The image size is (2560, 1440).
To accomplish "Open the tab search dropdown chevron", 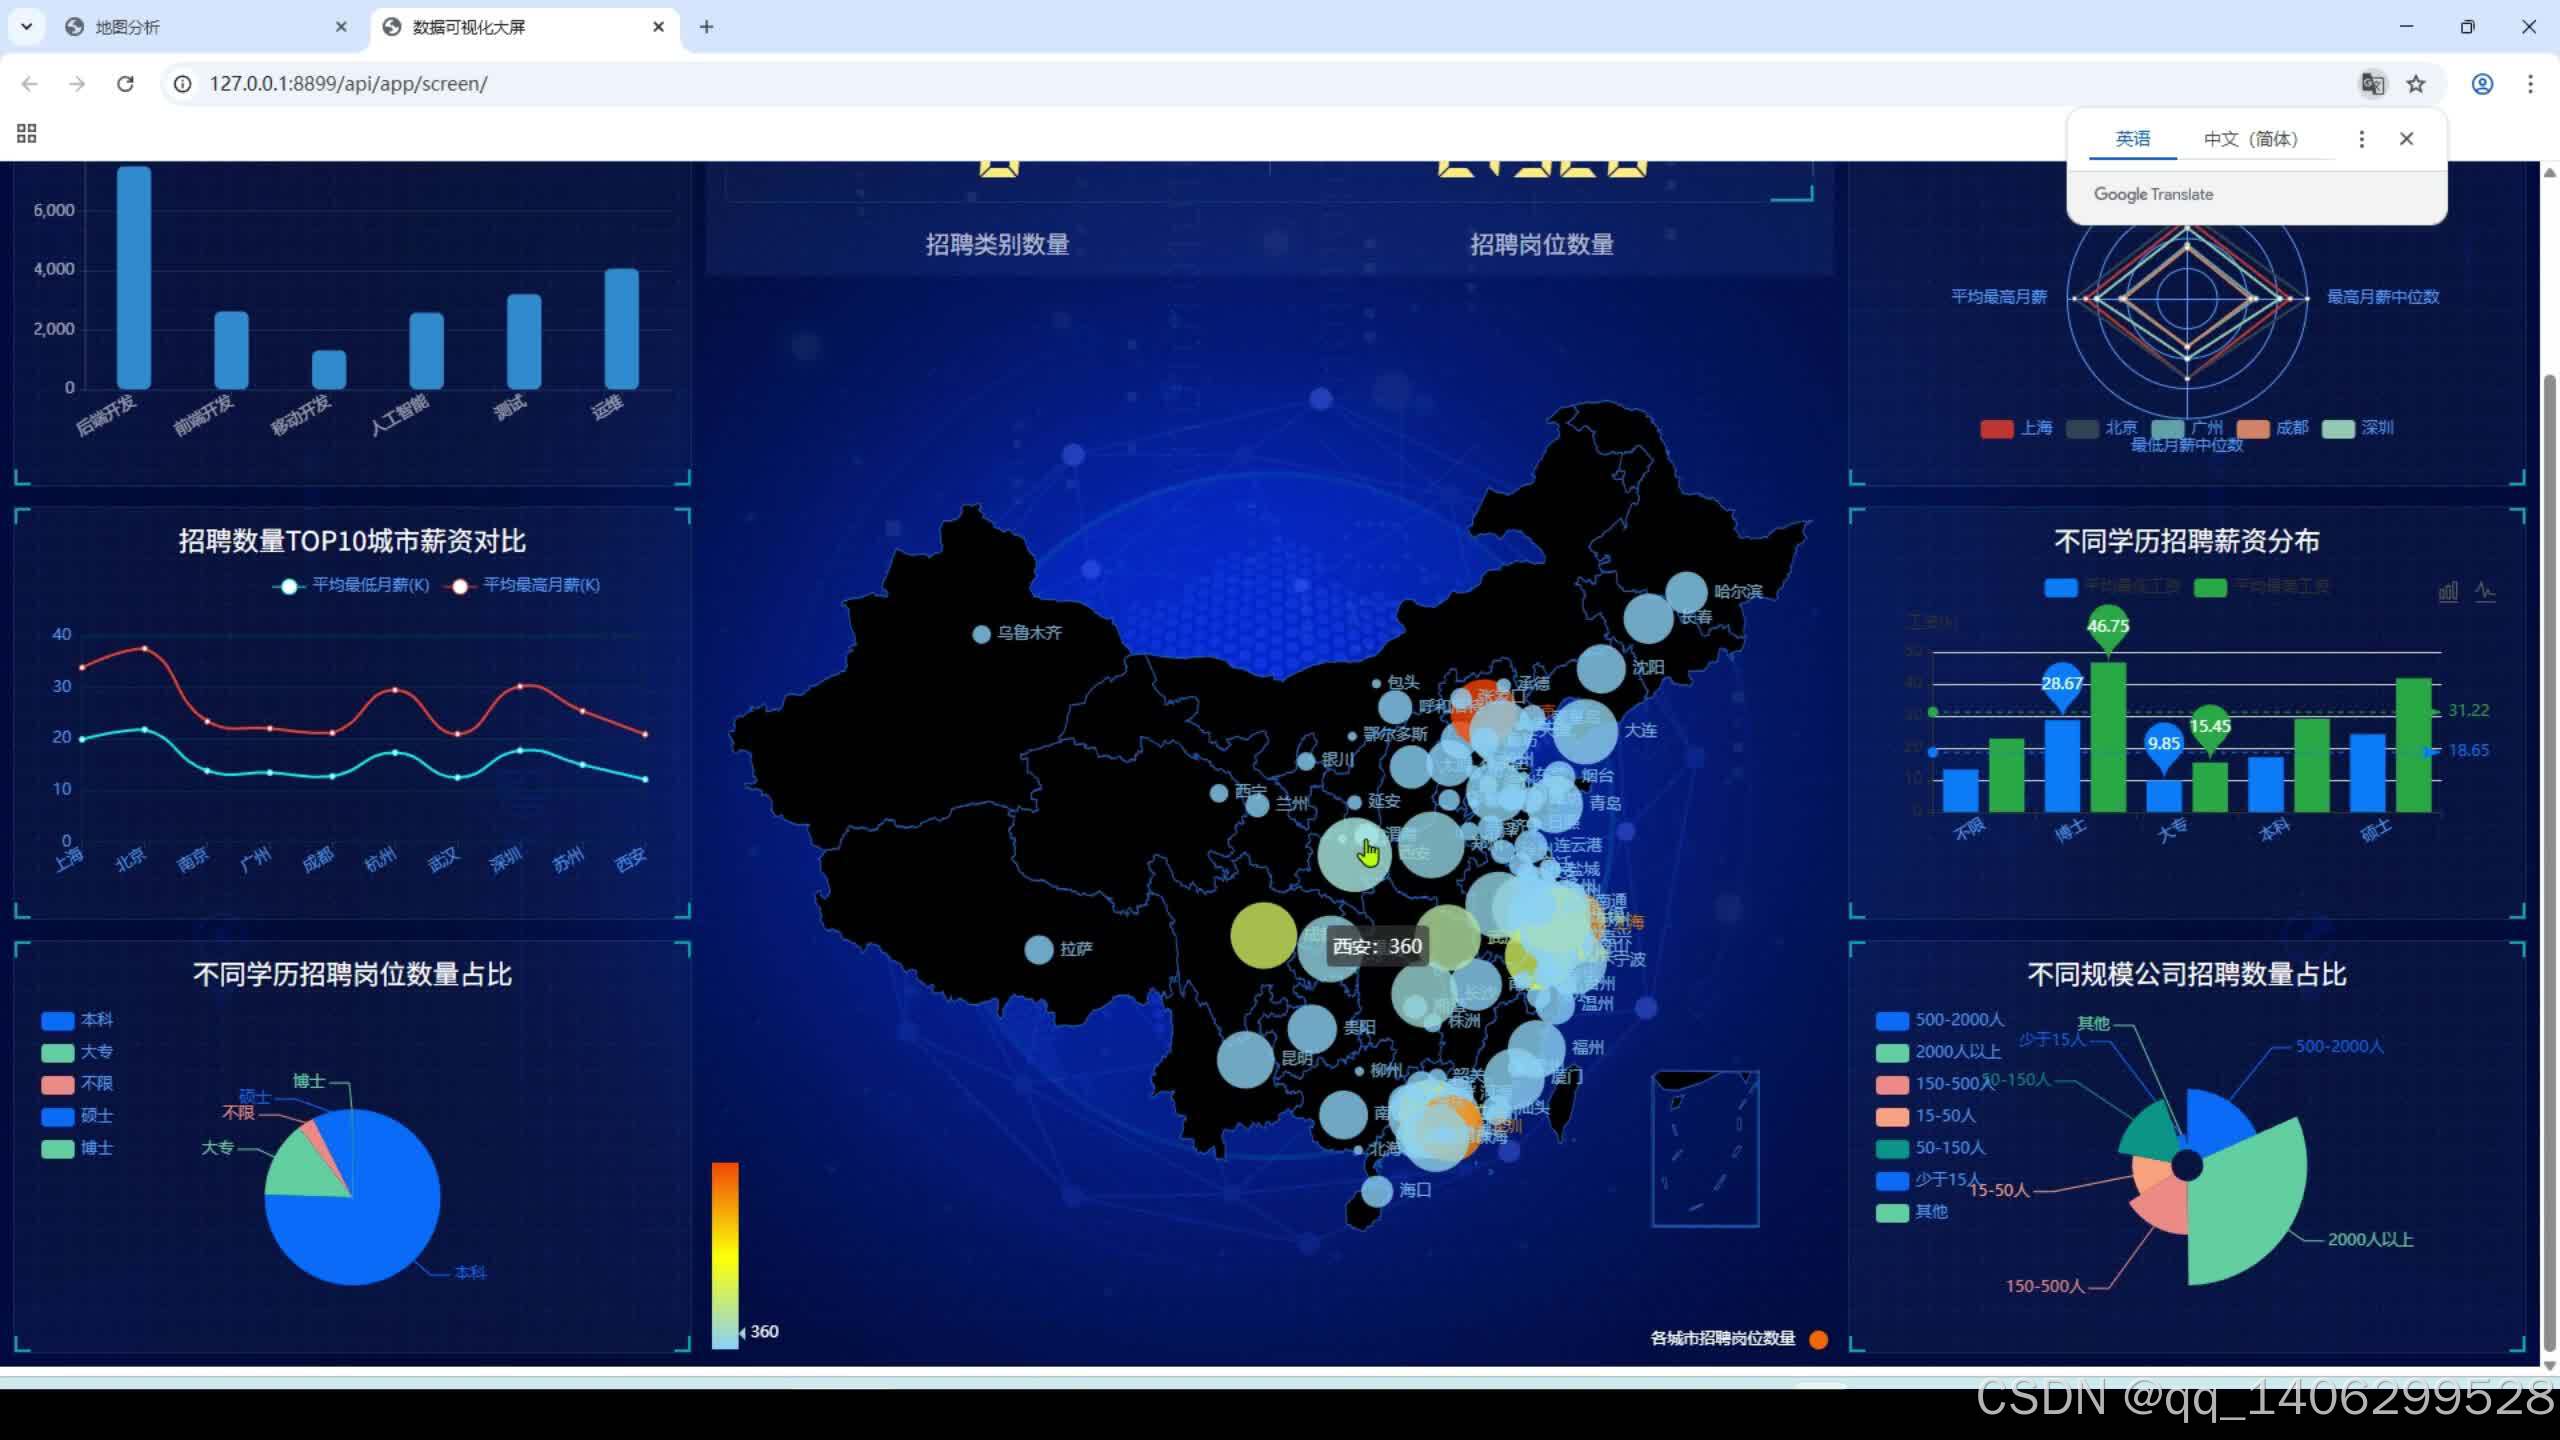I will (27, 27).
